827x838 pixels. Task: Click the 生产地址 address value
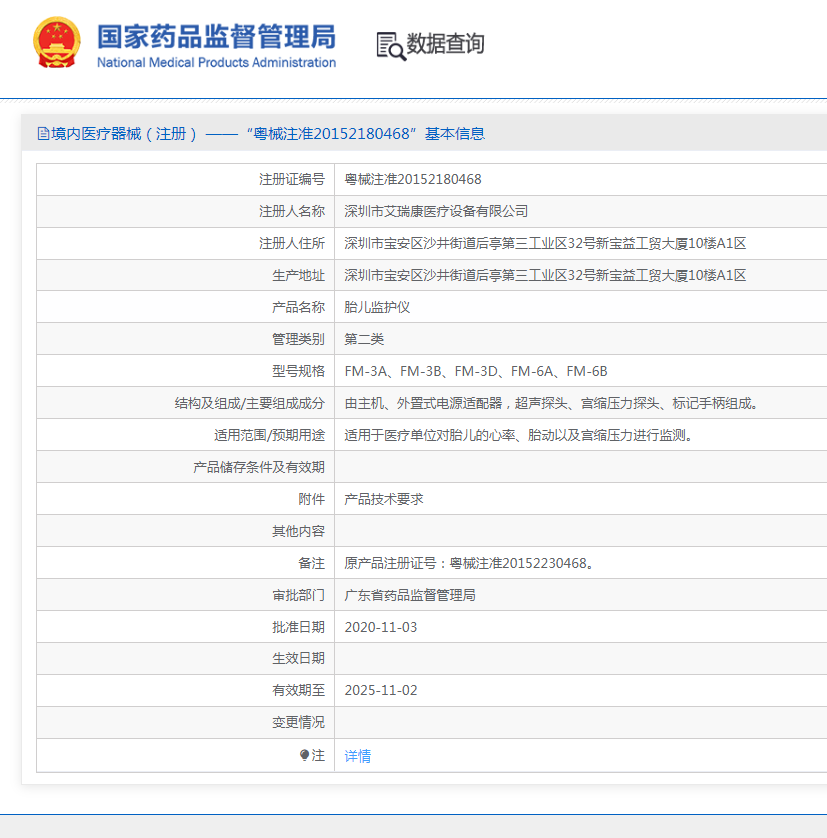coord(545,276)
